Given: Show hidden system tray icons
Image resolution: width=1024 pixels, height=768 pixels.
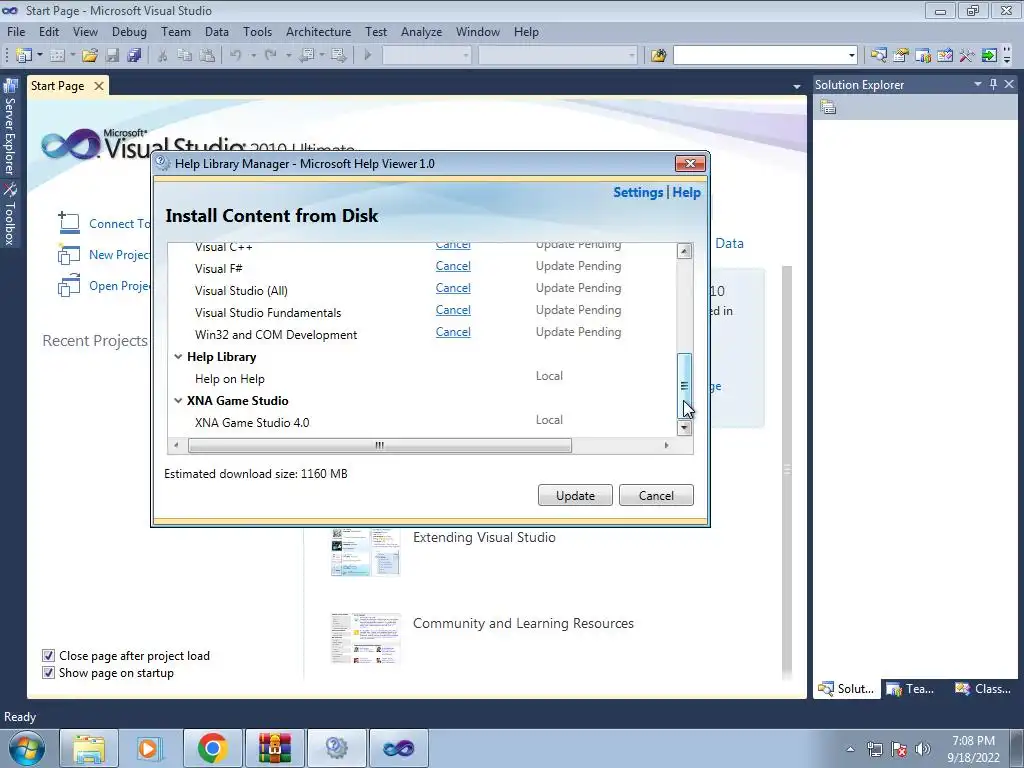Looking at the screenshot, I should point(850,749).
